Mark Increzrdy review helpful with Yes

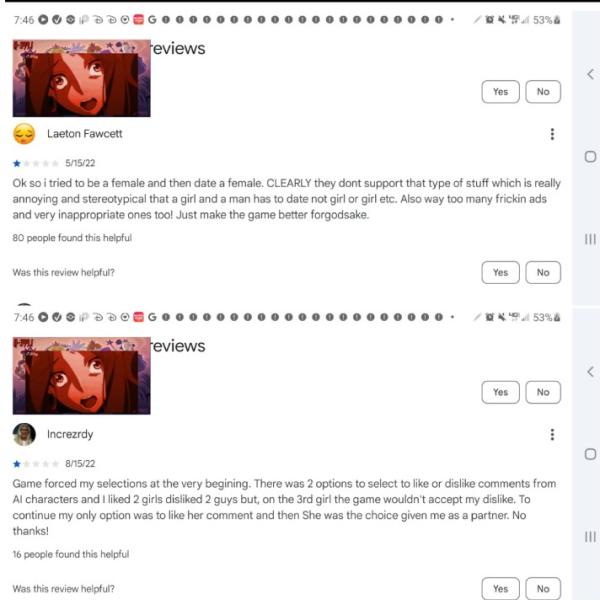(x=501, y=589)
